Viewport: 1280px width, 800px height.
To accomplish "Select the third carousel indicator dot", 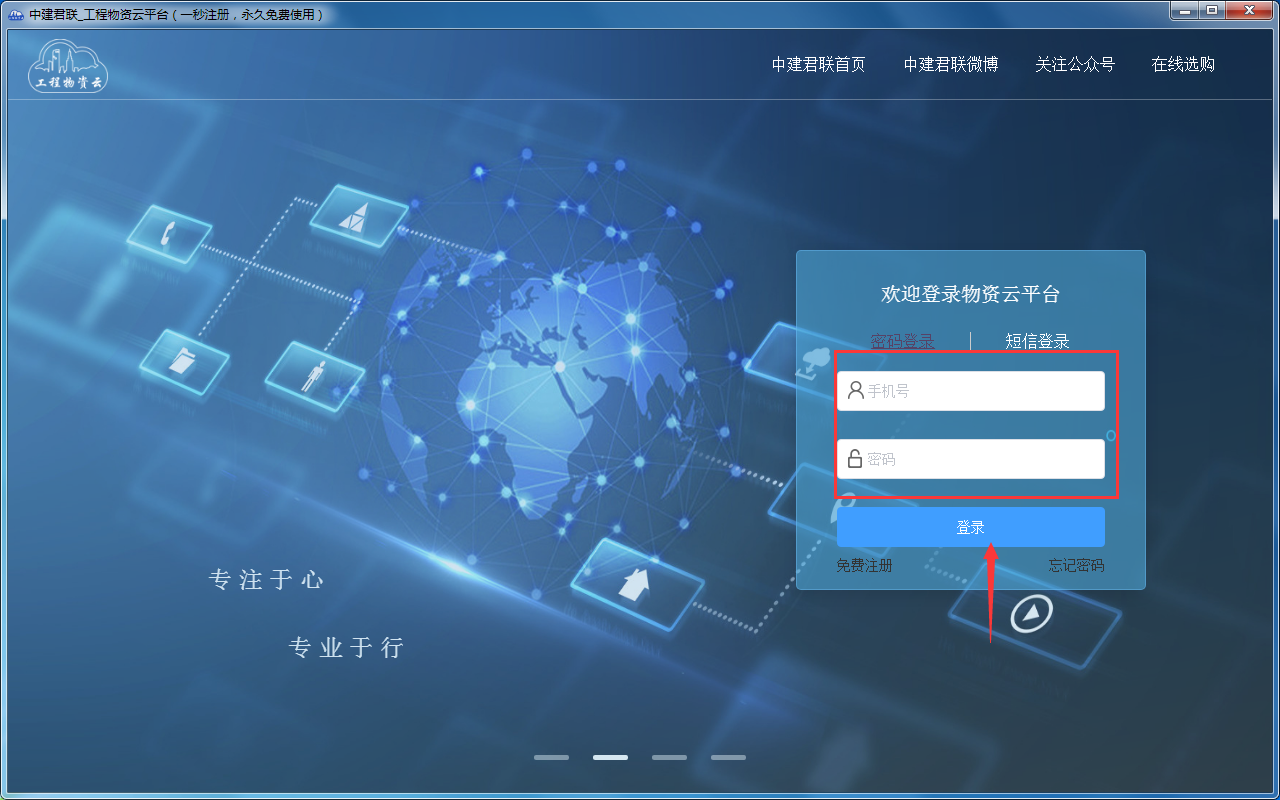I will tap(669, 757).
